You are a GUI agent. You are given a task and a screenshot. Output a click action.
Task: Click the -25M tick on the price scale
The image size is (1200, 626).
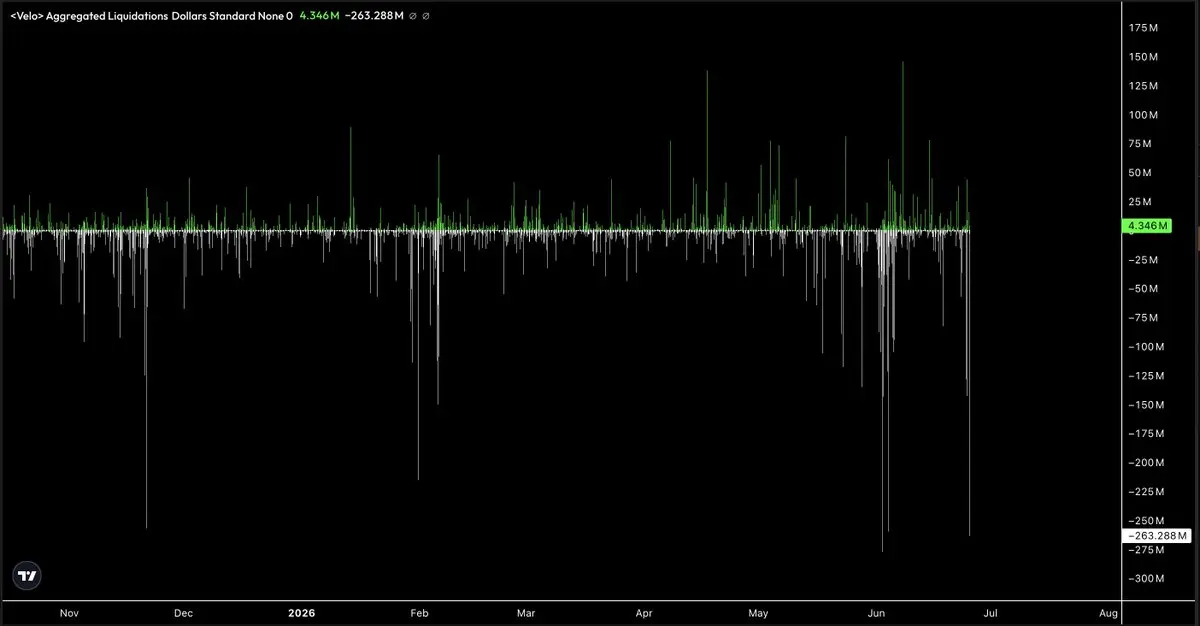[x=1142, y=260]
